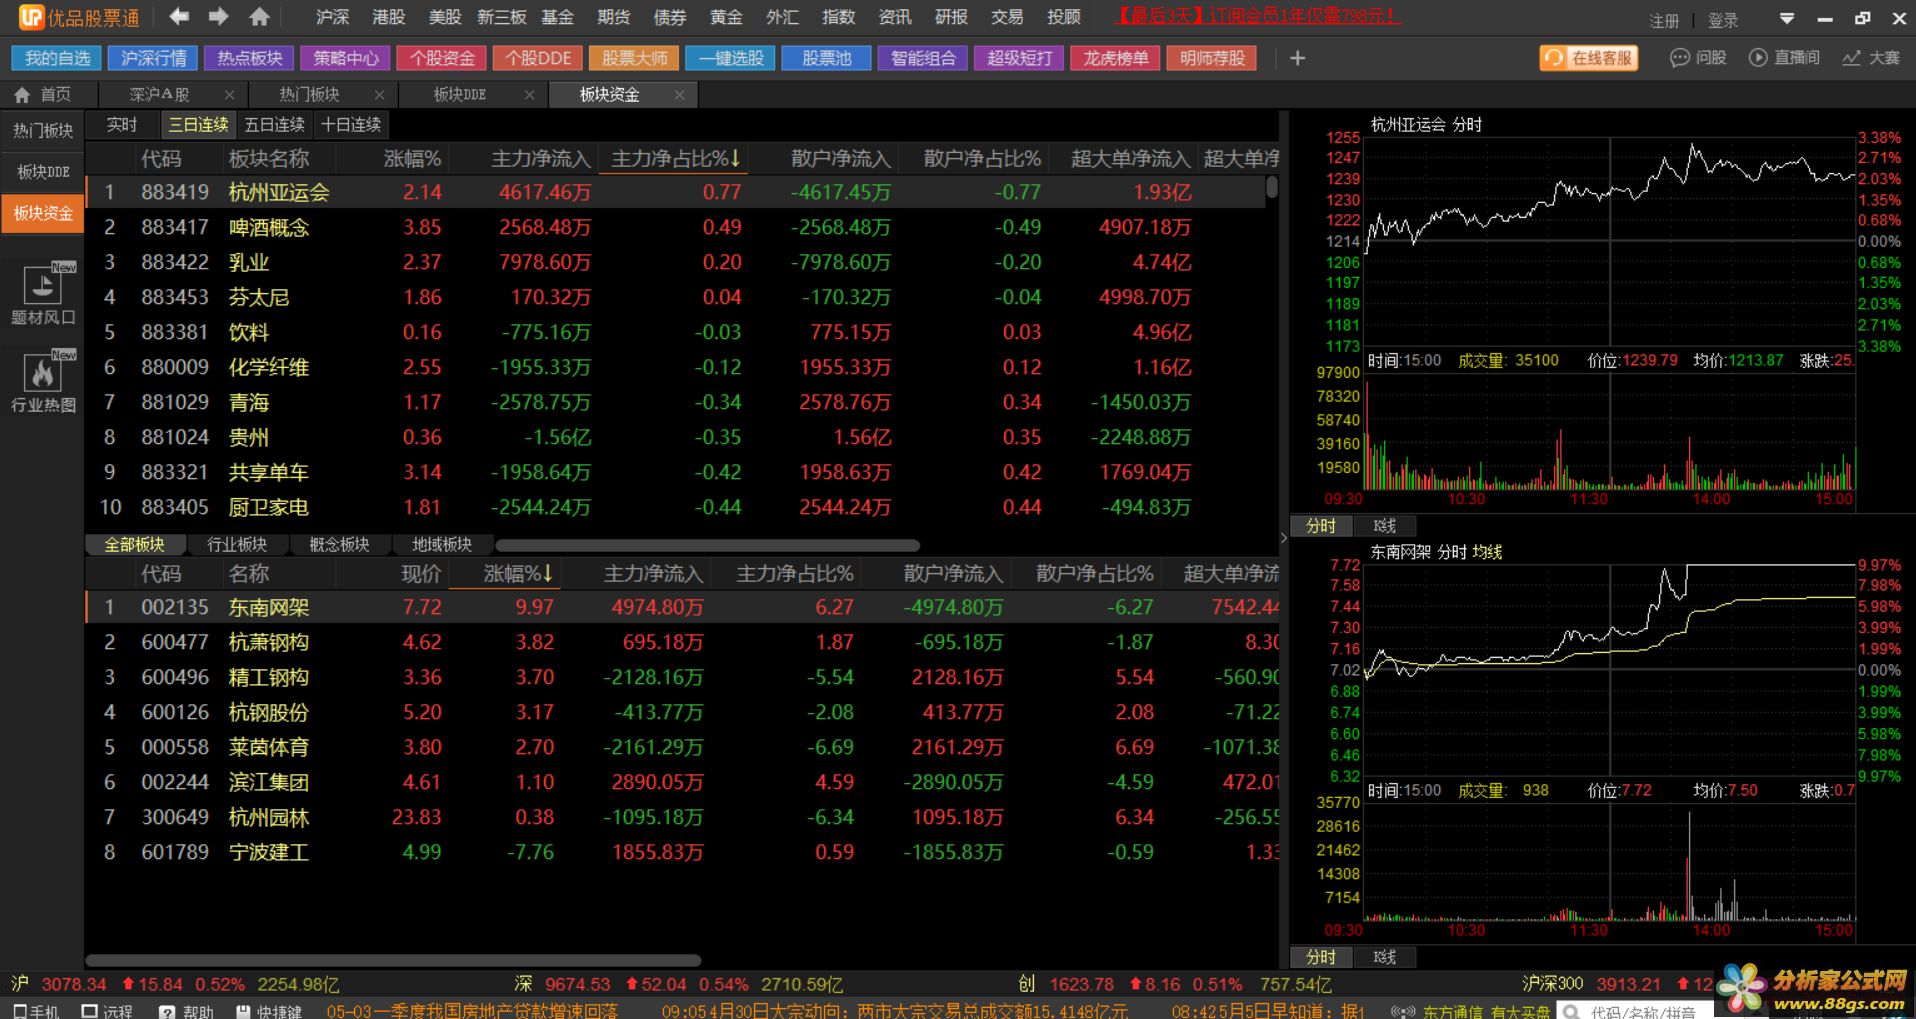The image size is (1916, 1019).
Task: Open 策略中心 button
Action: [346, 58]
